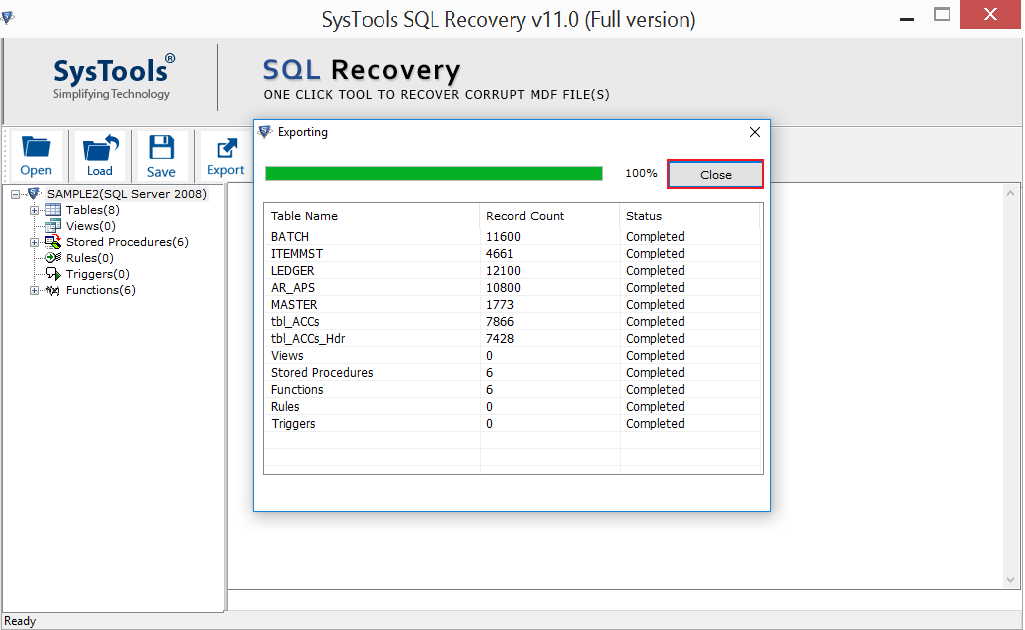This screenshot has width=1025, height=630.
Task: Click the SAMPLE2 database icon in tree
Action: 34,194
